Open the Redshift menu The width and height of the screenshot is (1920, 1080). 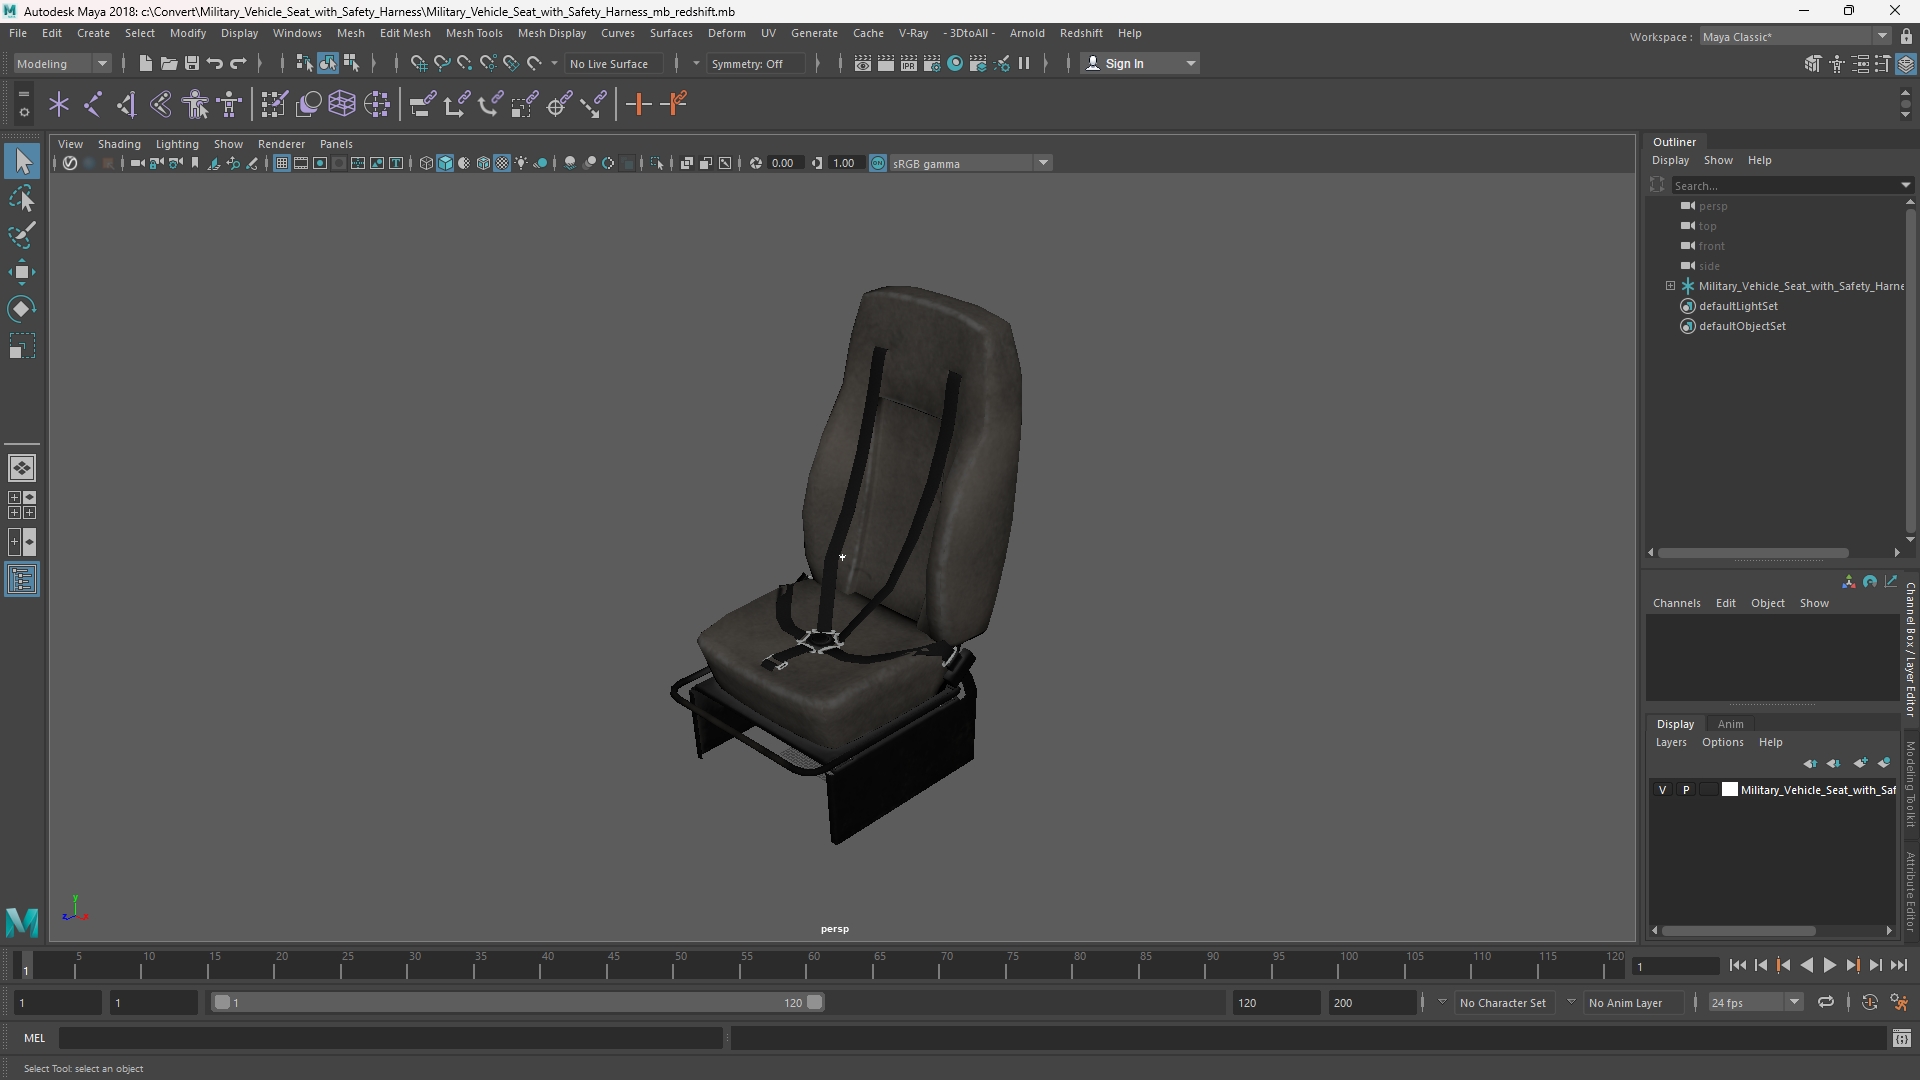pyautogui.click(x=1080, y=33)
